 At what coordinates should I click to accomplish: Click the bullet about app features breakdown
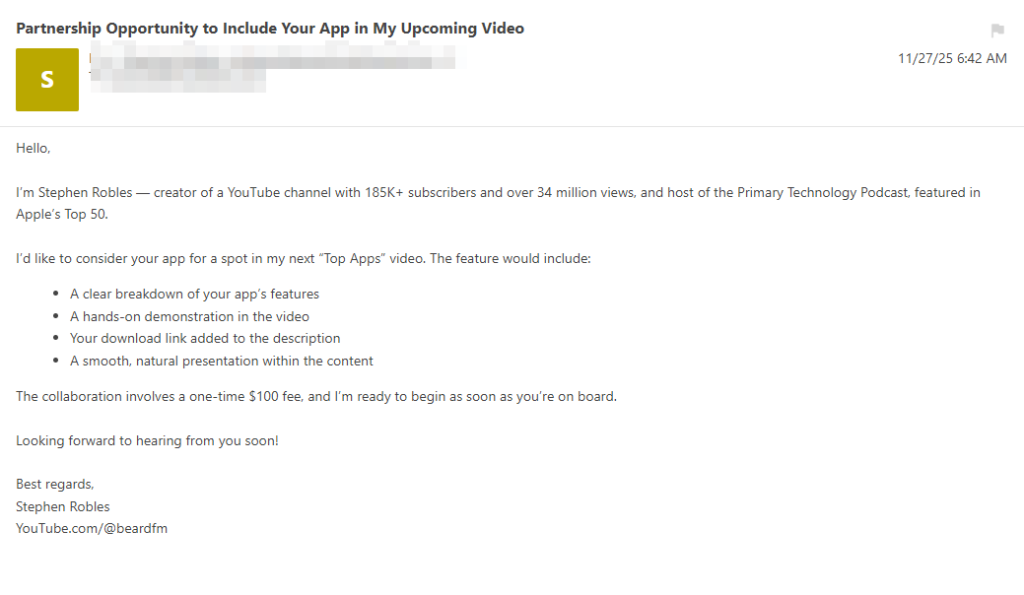pos(194,294)
